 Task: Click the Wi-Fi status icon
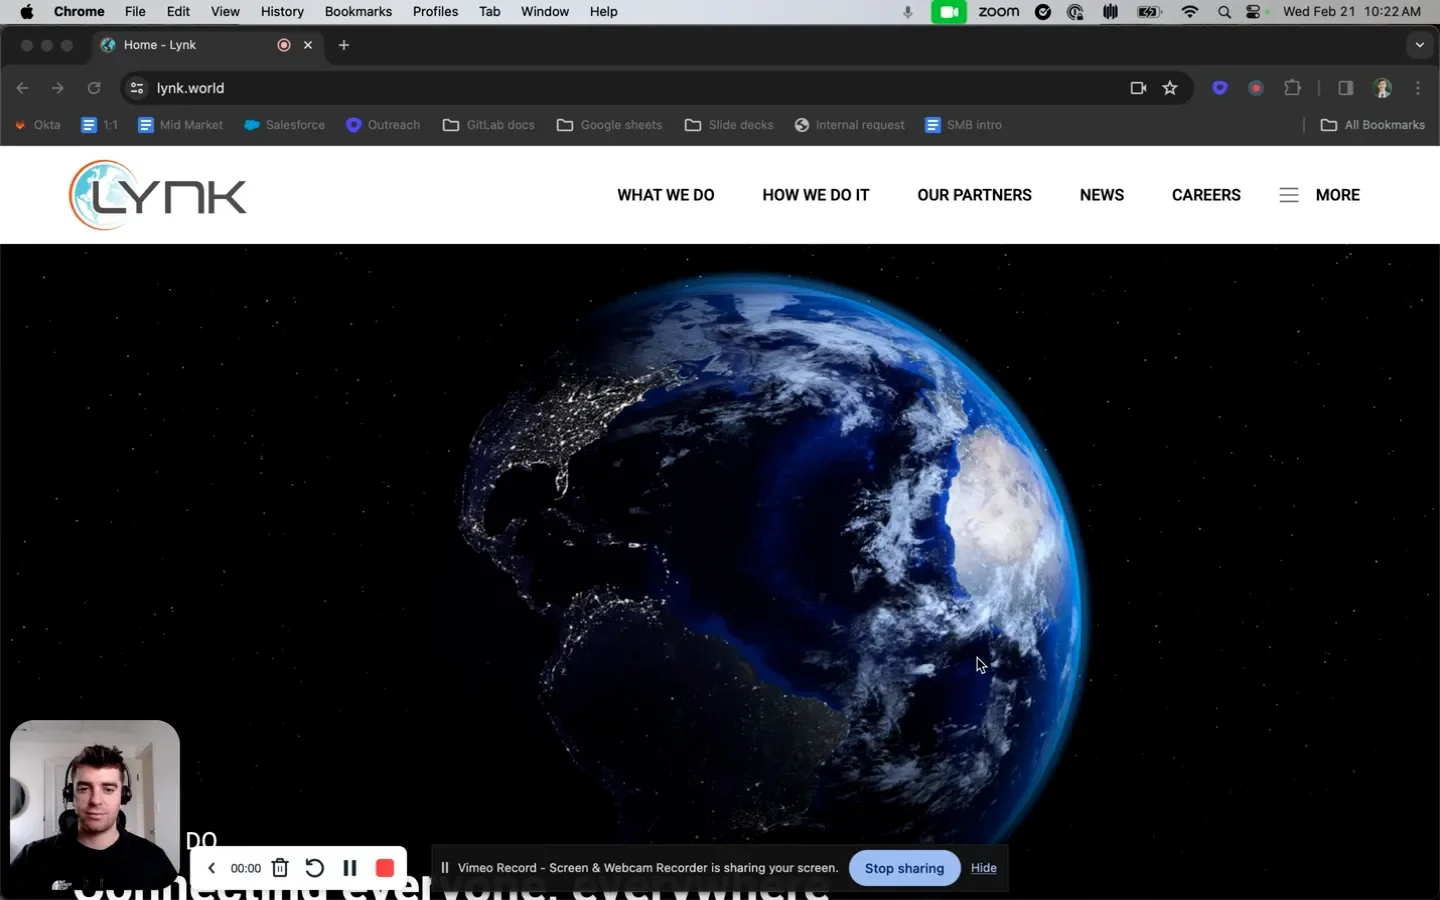tap(1189, 12)
